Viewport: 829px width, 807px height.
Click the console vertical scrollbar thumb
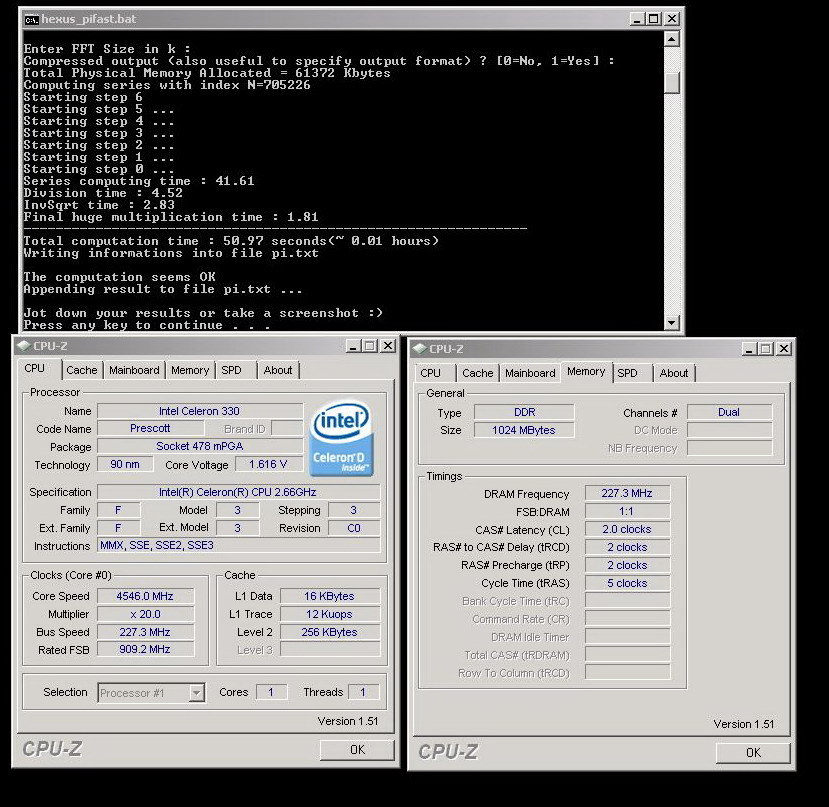[671, 82]
